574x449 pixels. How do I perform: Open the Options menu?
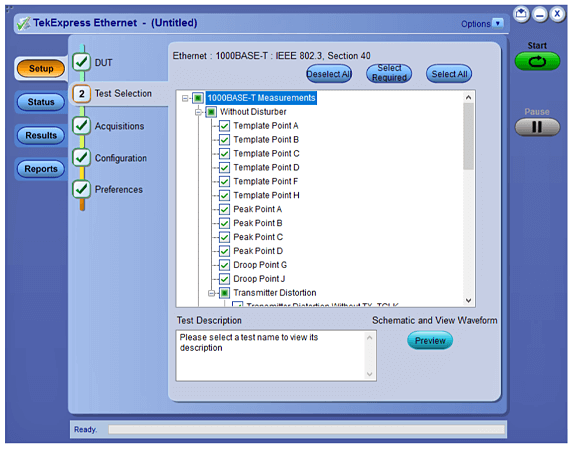pyautogui.click(x=476, y=24)
